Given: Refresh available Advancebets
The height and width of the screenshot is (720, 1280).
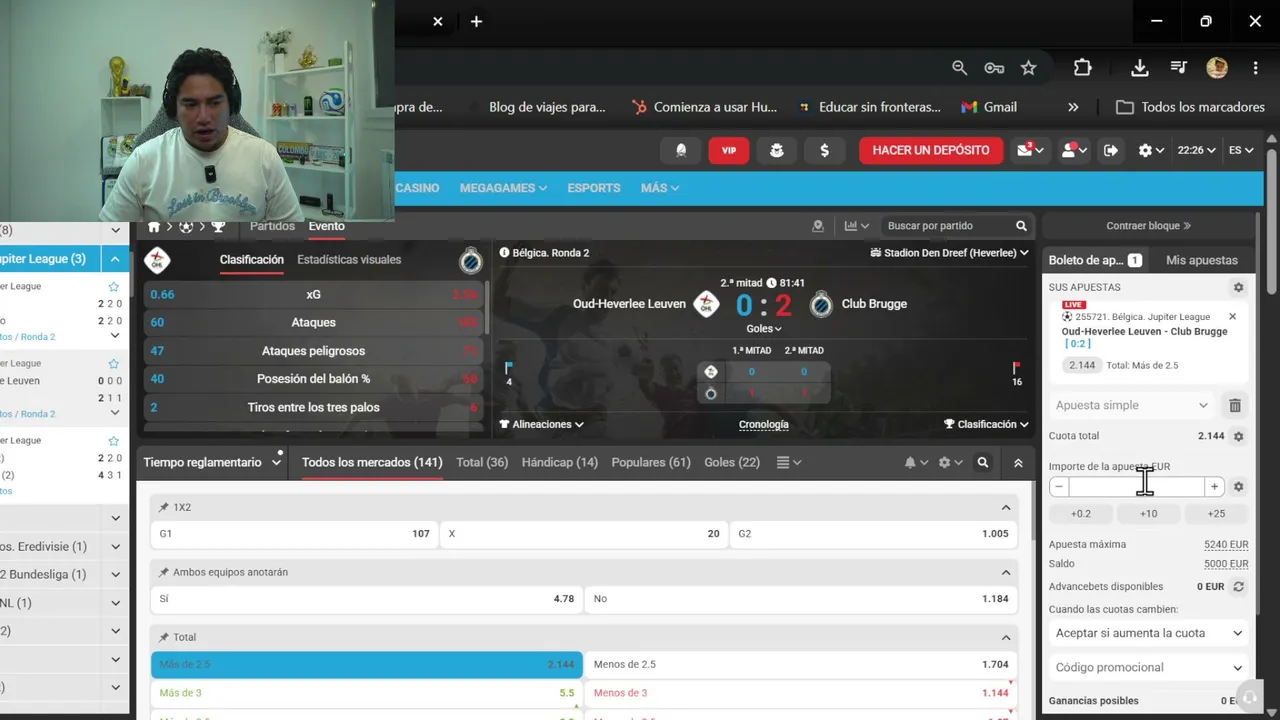Looking at the screenshot, I should pyautogui.click(x=1238, y=587).
